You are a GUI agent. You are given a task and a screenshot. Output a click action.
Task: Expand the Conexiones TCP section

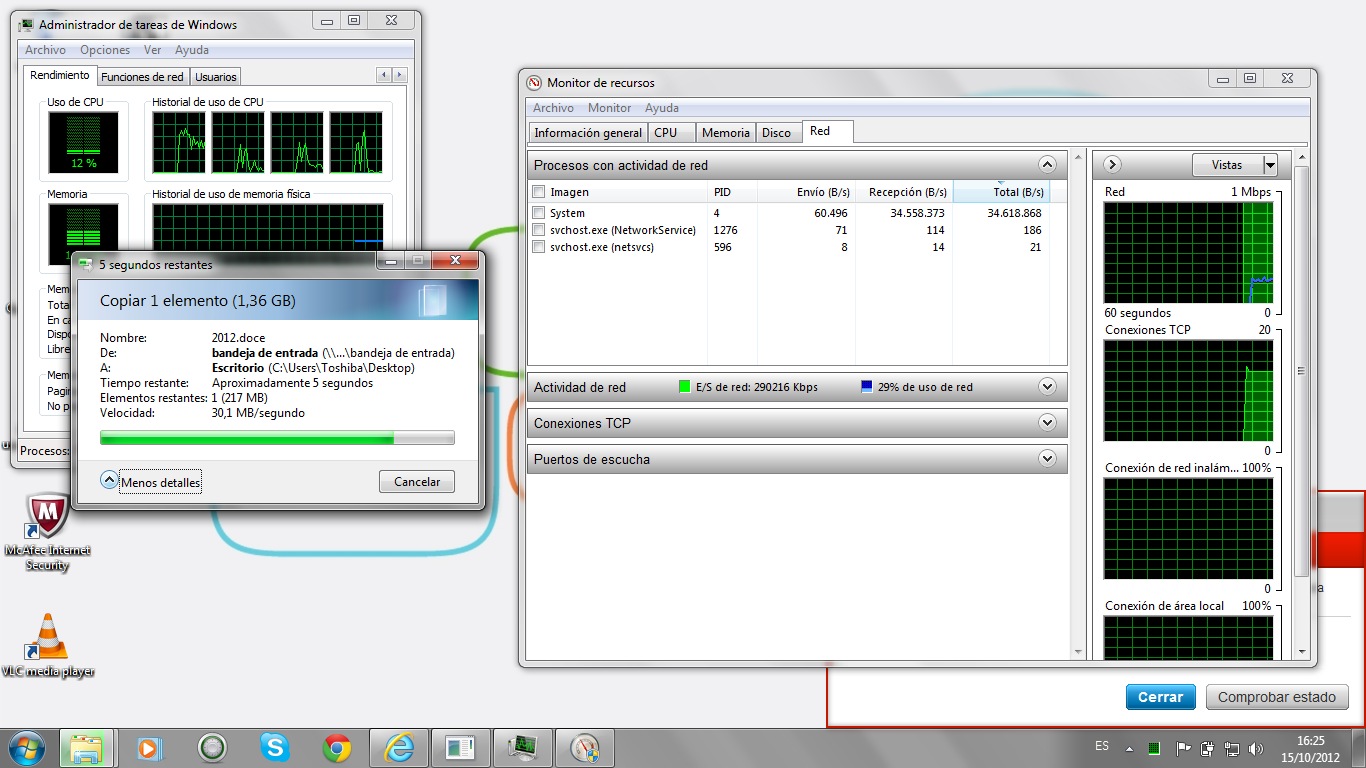pos(1047,423)
